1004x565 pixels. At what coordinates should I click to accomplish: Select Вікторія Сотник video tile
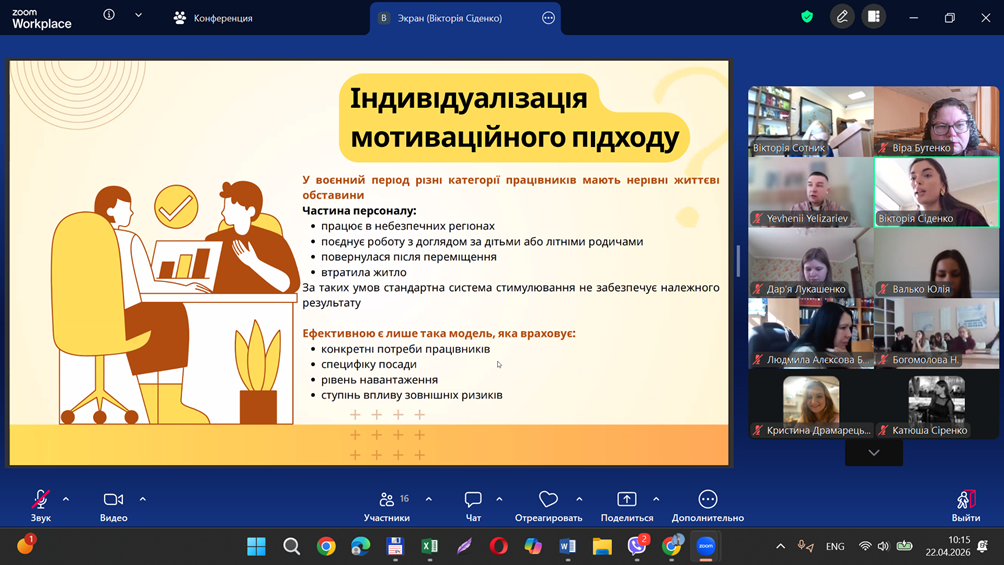pyautogui.click(x=811, y=121)
